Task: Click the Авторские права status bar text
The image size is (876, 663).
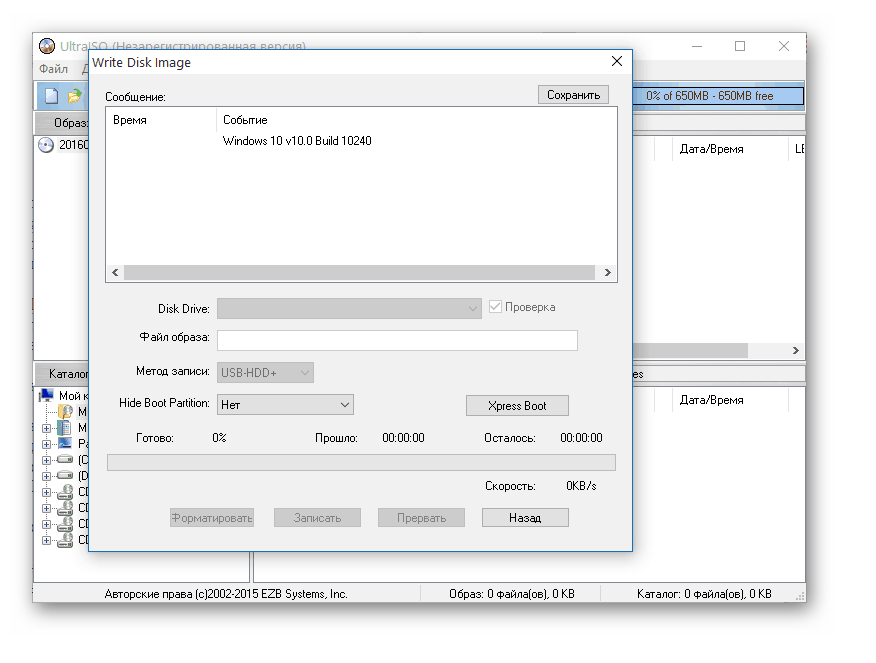Action: 226,594
